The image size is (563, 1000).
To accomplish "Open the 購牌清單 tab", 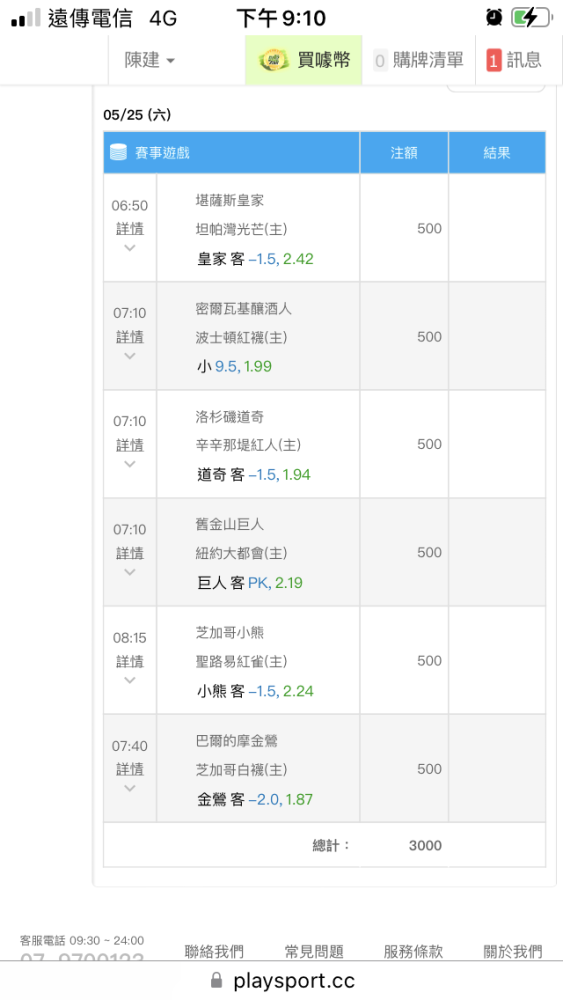I will pyautogui.click(x=418, y=61).
